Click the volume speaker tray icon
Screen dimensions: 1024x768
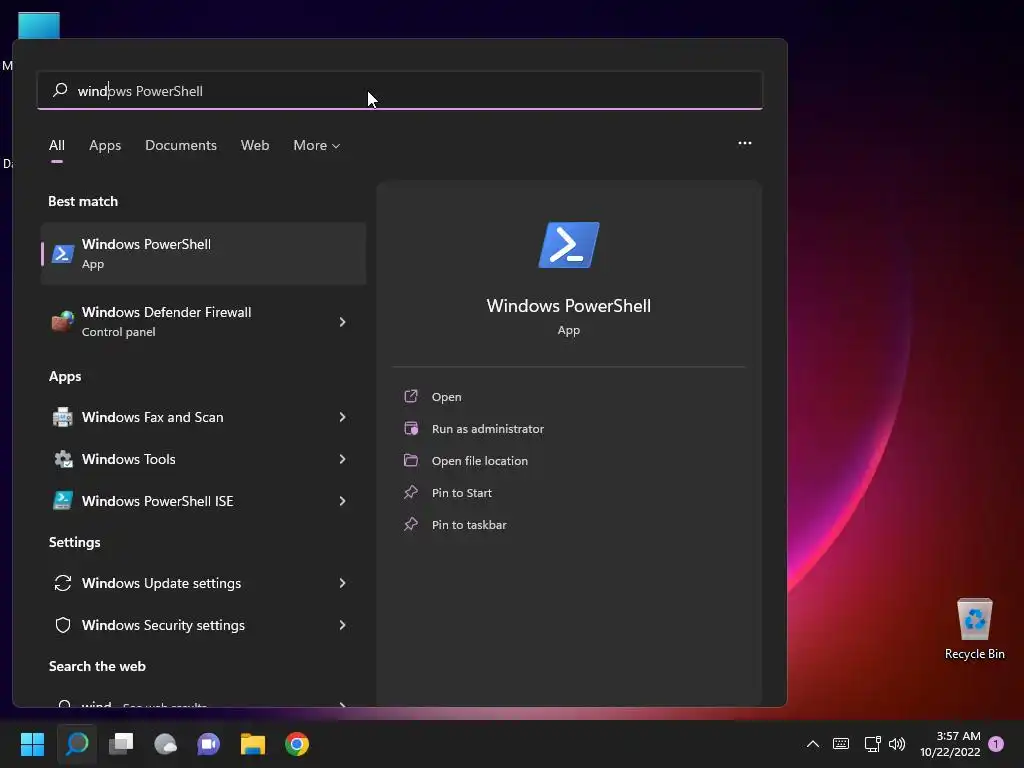pyautogui.click(x=897, y=744)
